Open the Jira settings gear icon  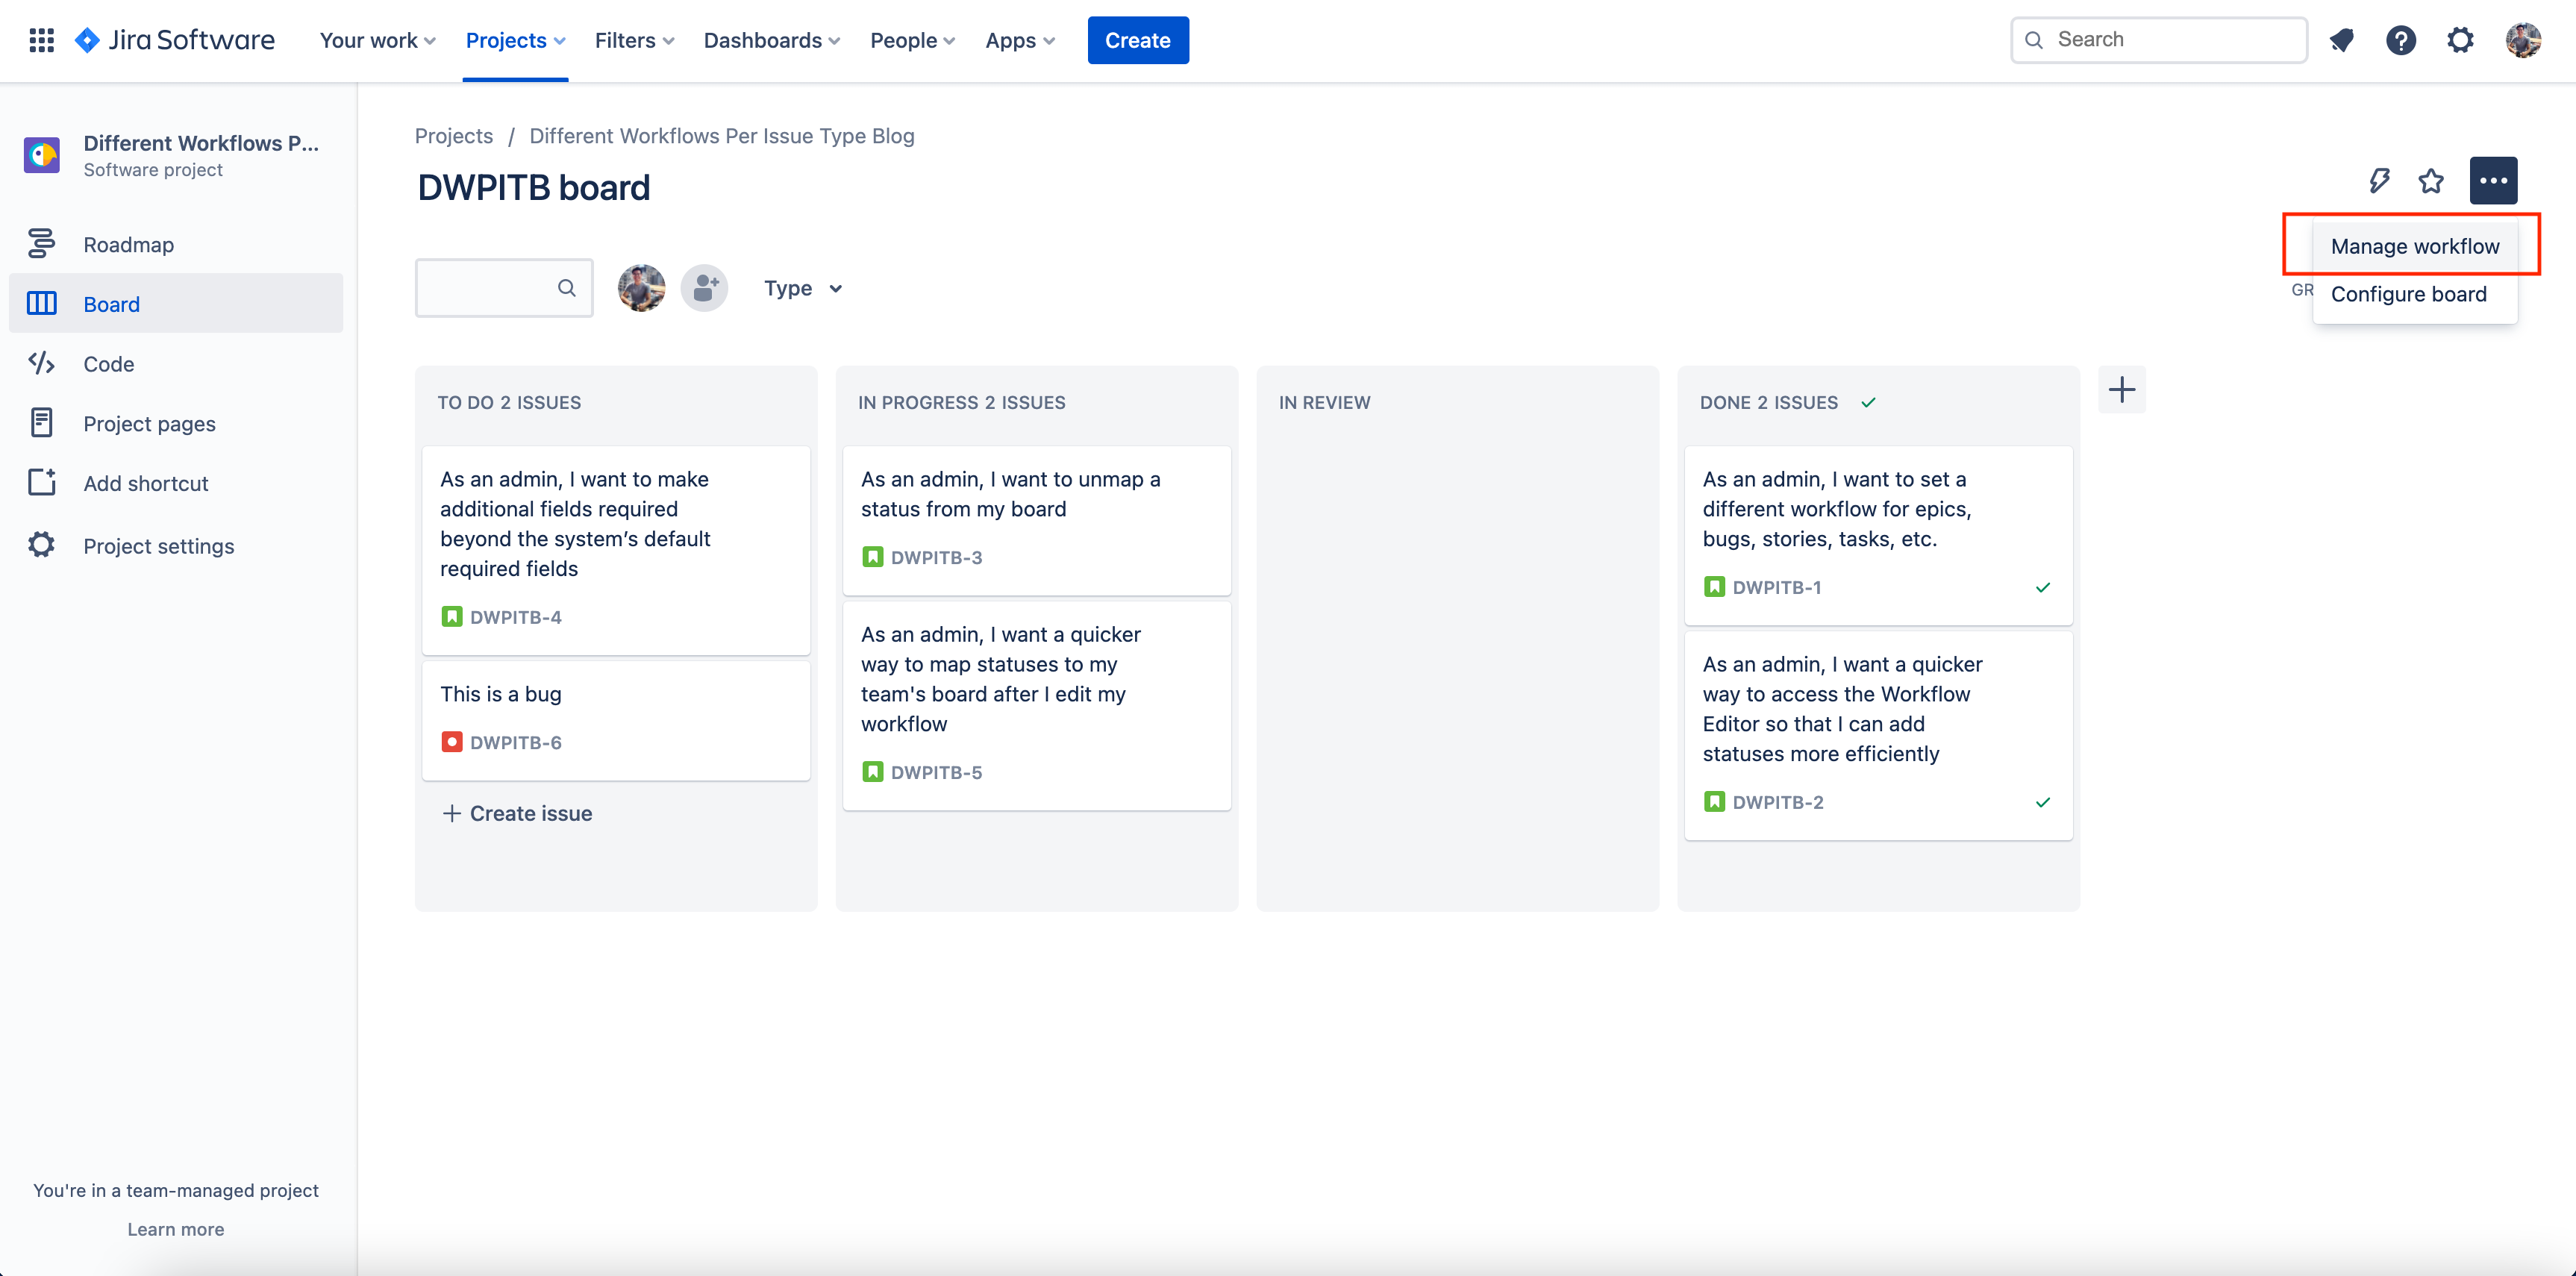click(x=2461, y=40)
